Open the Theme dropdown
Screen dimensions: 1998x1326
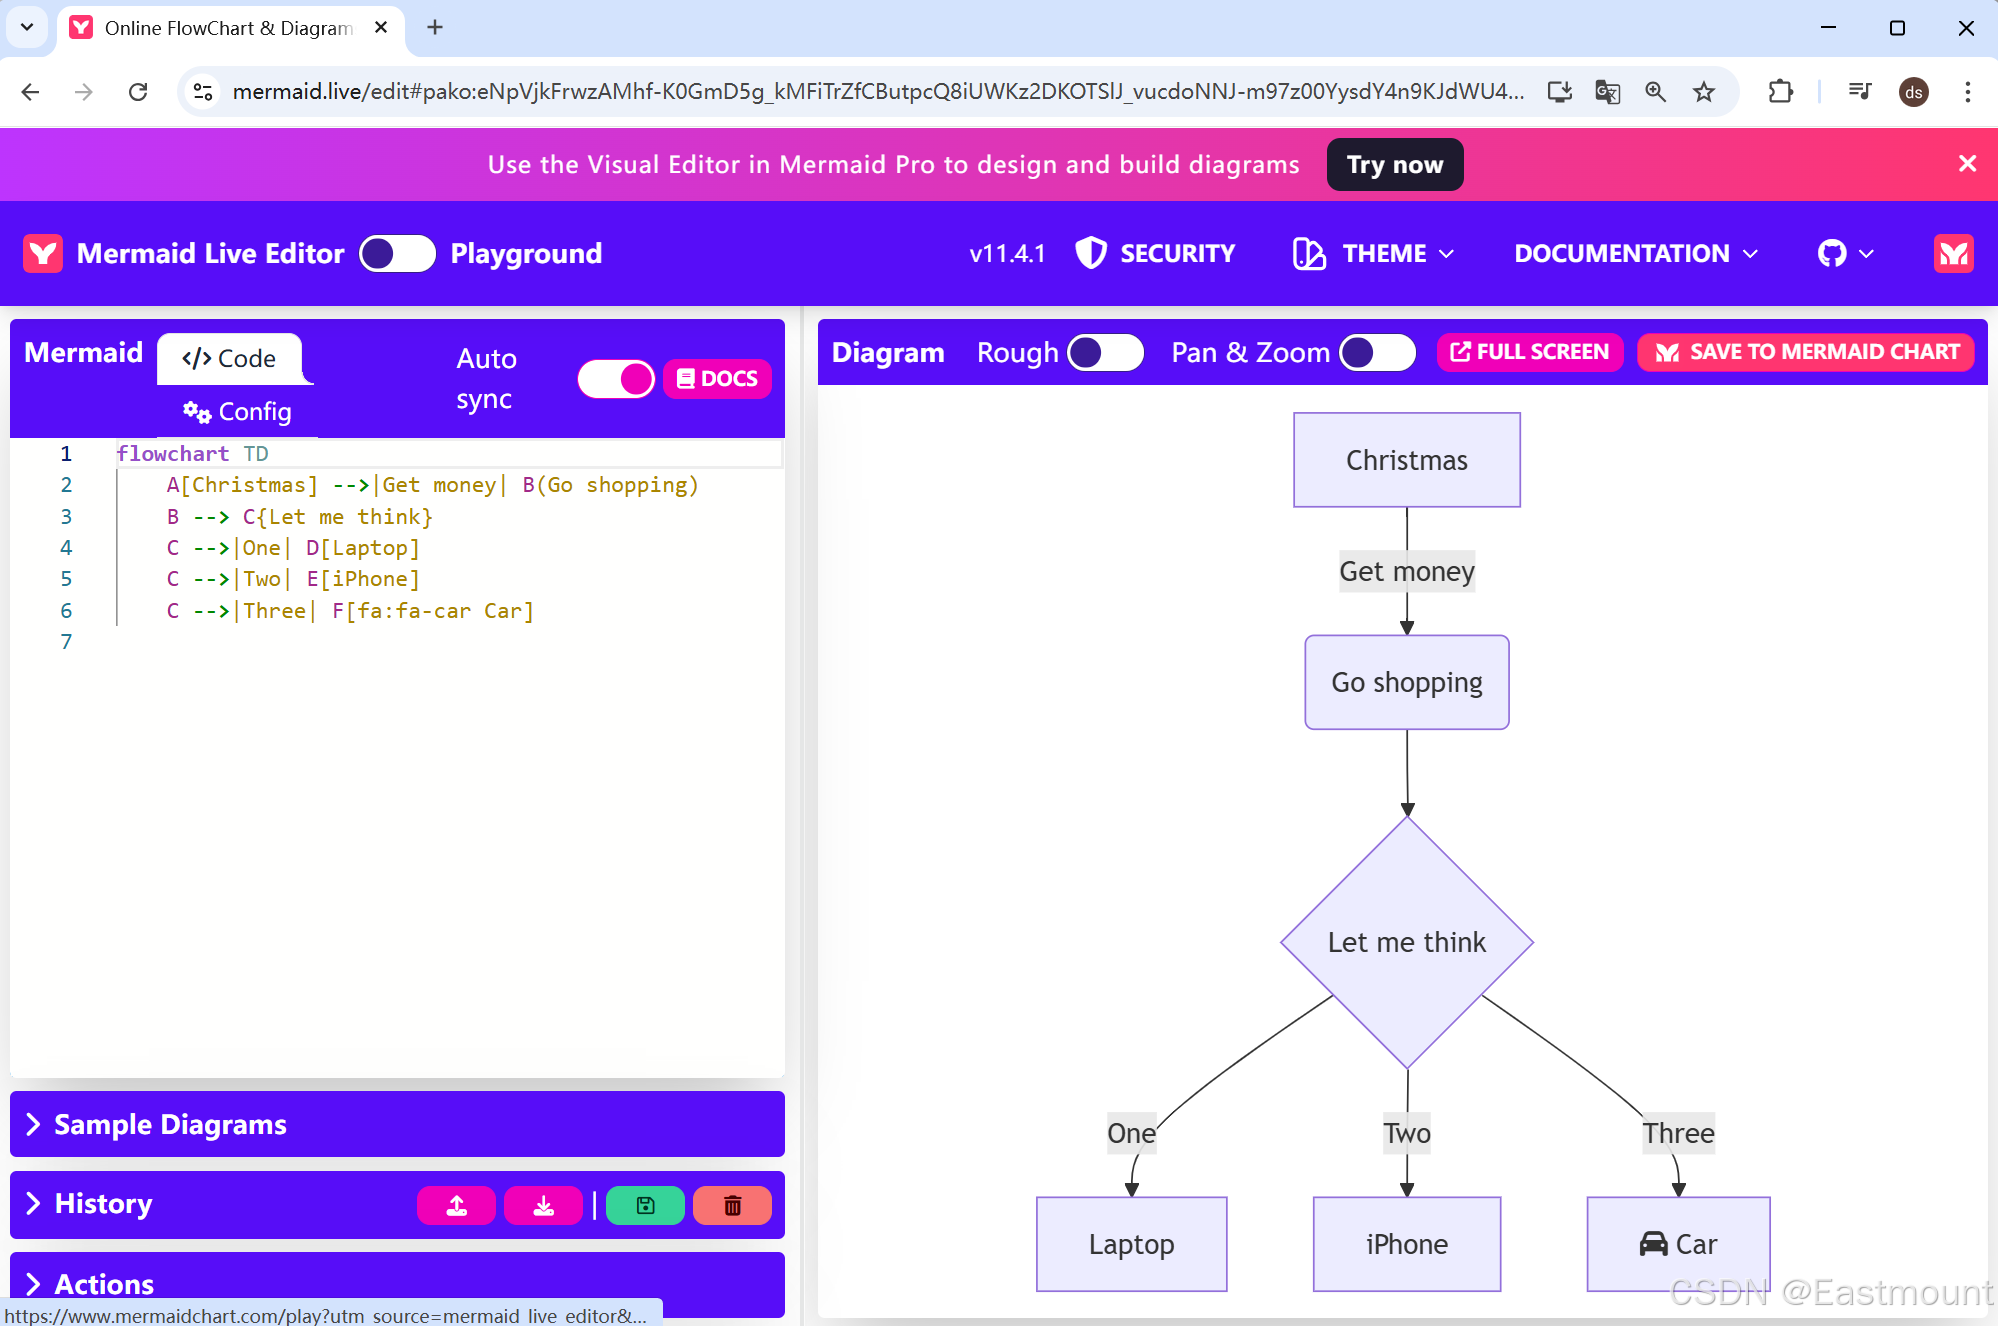click(x=1374, y=254)
